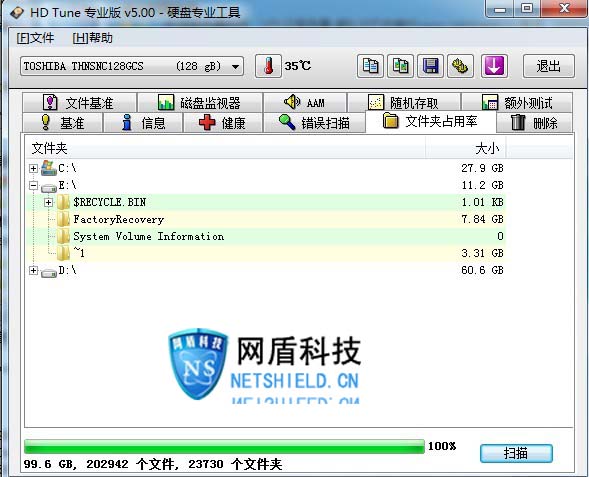Click the D:\ drive label
Screen dimensions: 589x477
67,270
